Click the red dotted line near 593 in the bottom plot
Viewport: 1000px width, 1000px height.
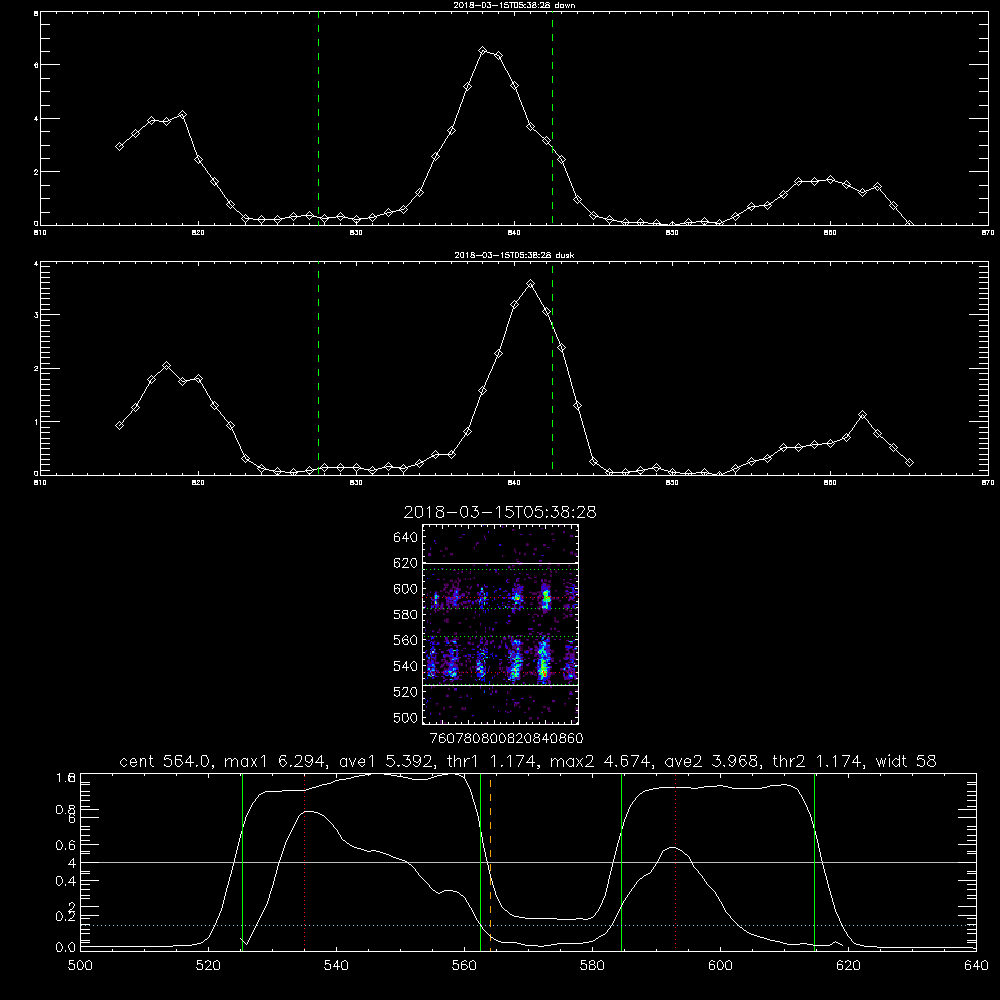675,861
